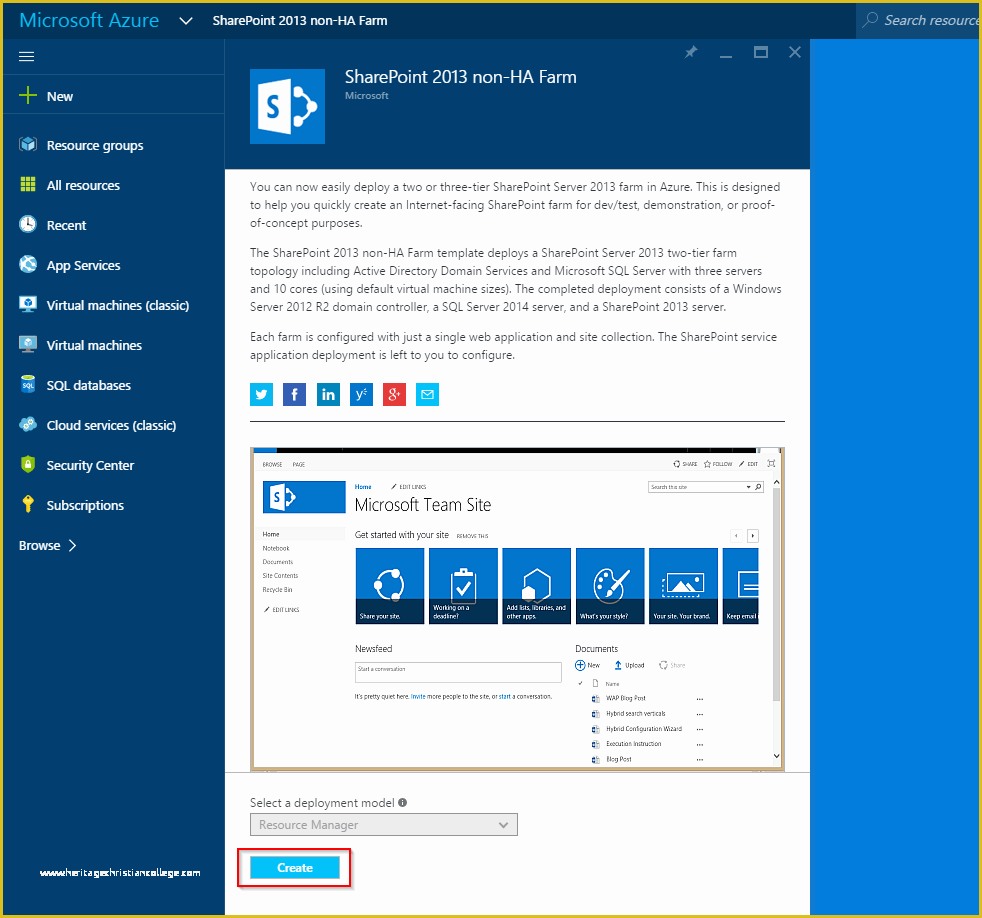Open Cloud services (classic)
Image resolution: width=982 pixels, height=918 pixels.
pyautogui.click(x=111, y=426)
